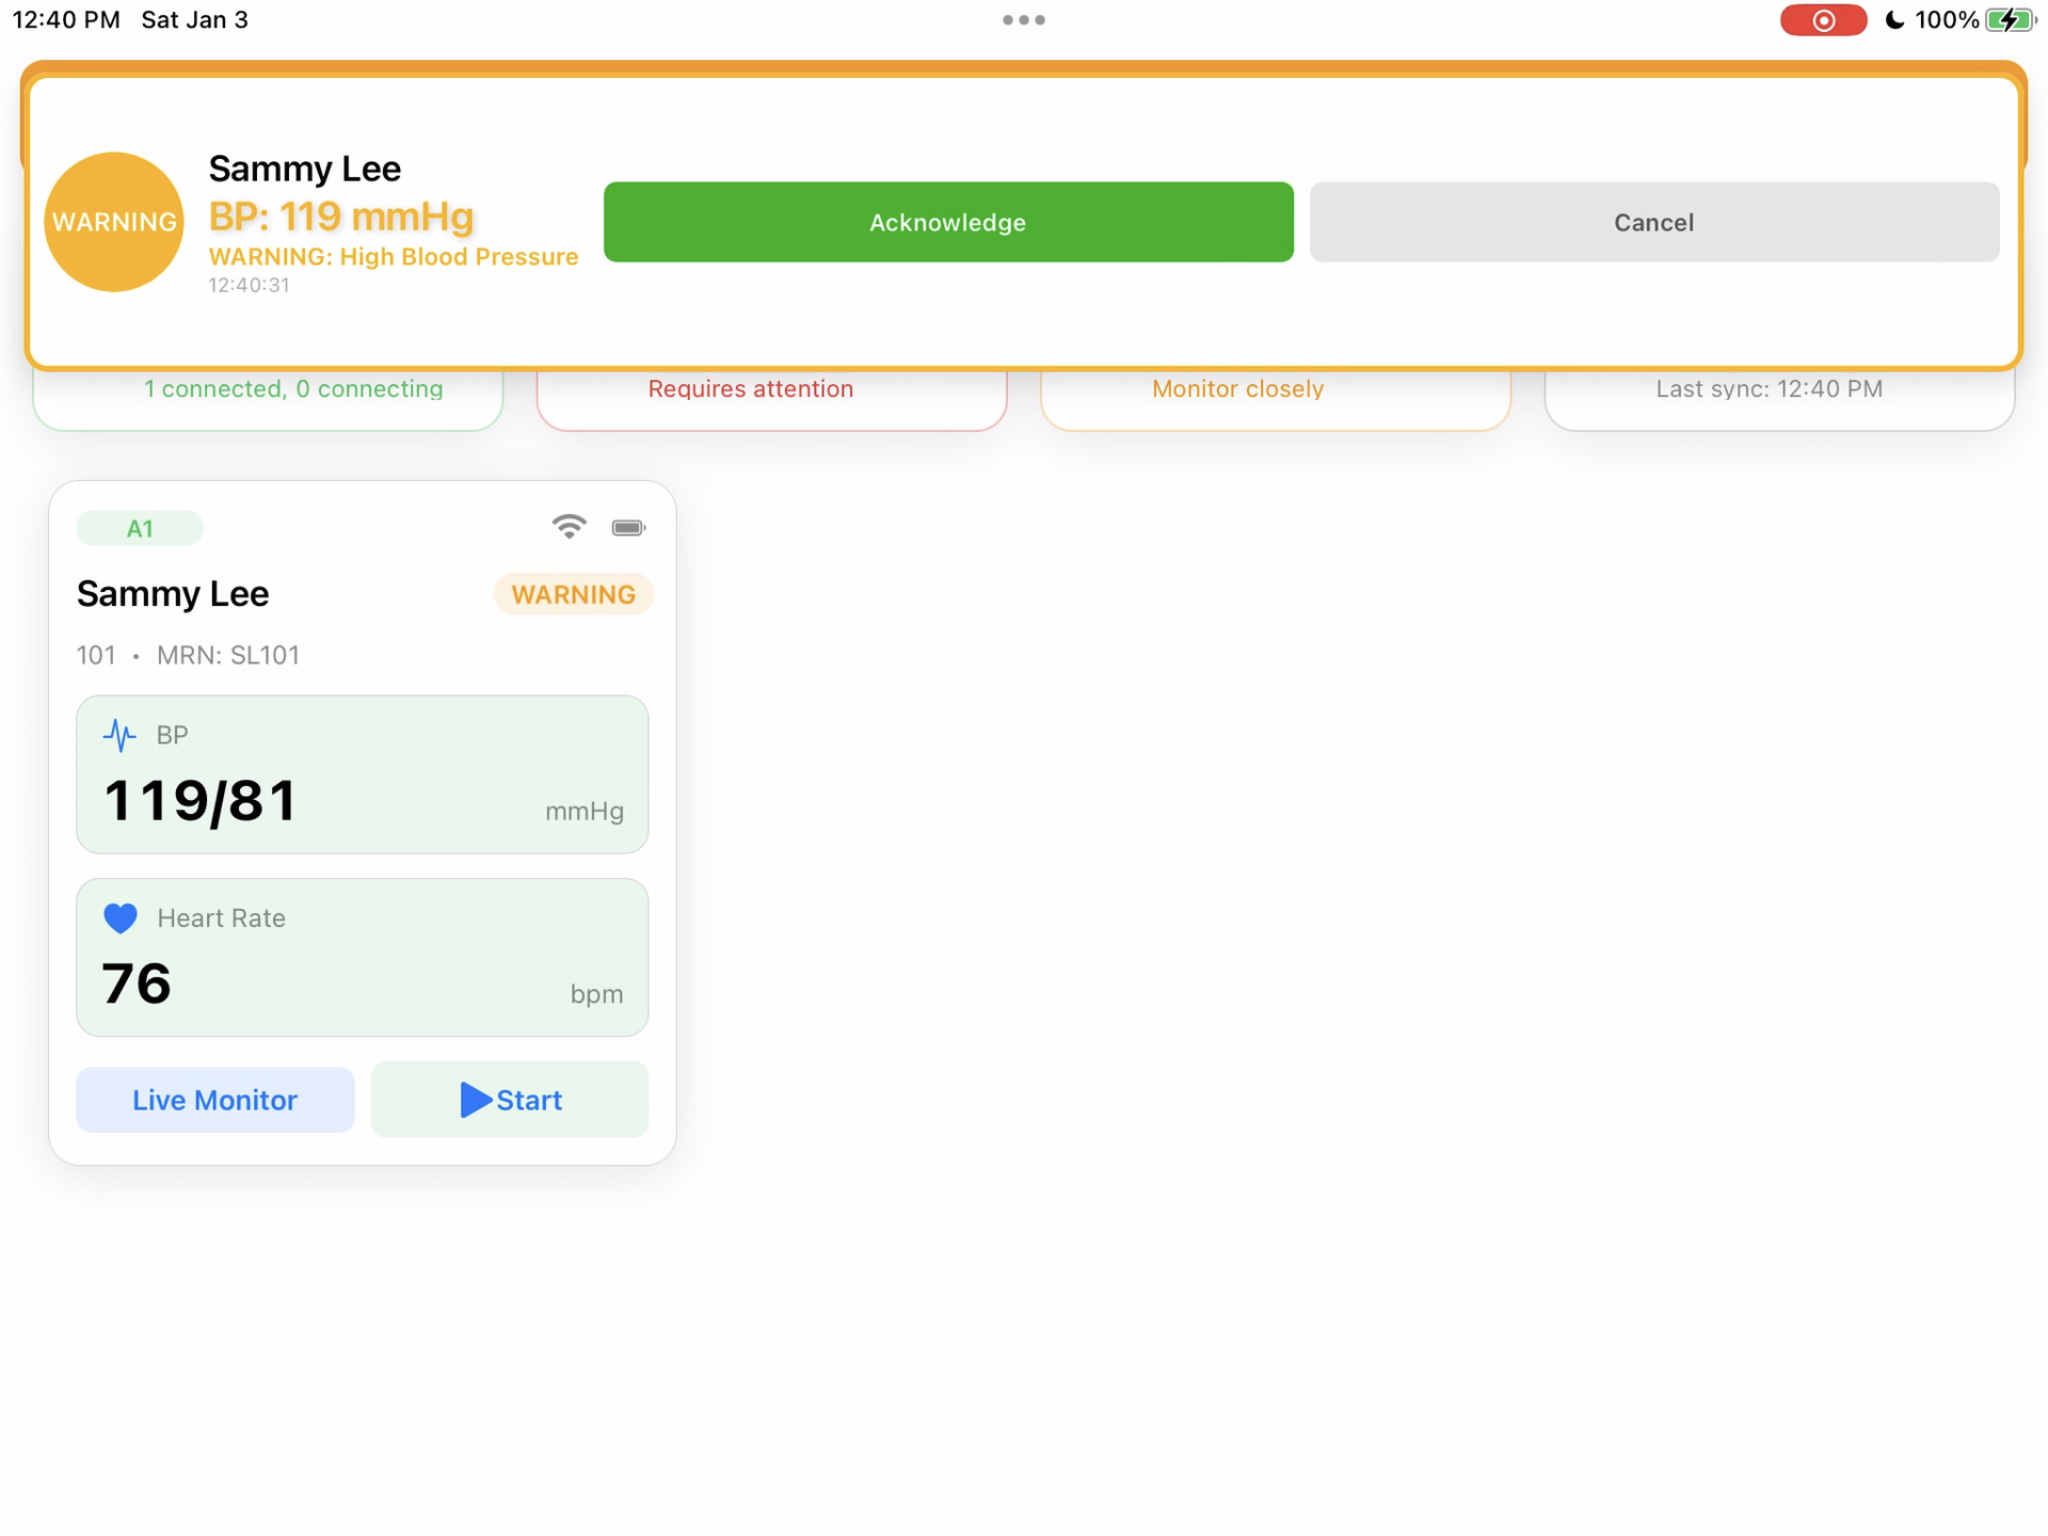Open the Heart Rate 76 bpm tile
Image resolution: width=2048 pixels, height=1536 pixels.
click(362, 957)
